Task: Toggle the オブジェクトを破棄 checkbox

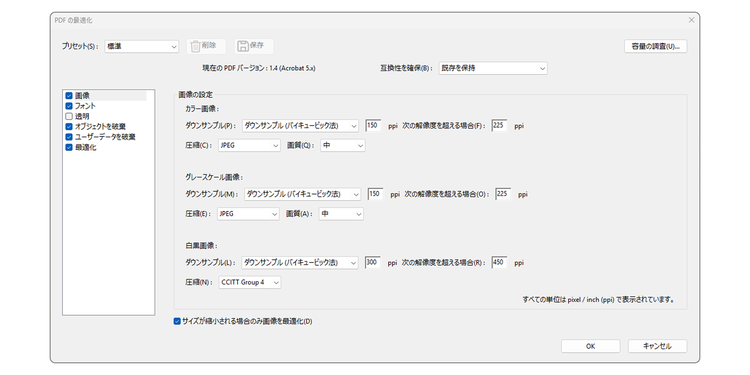Action: point(69,127)
